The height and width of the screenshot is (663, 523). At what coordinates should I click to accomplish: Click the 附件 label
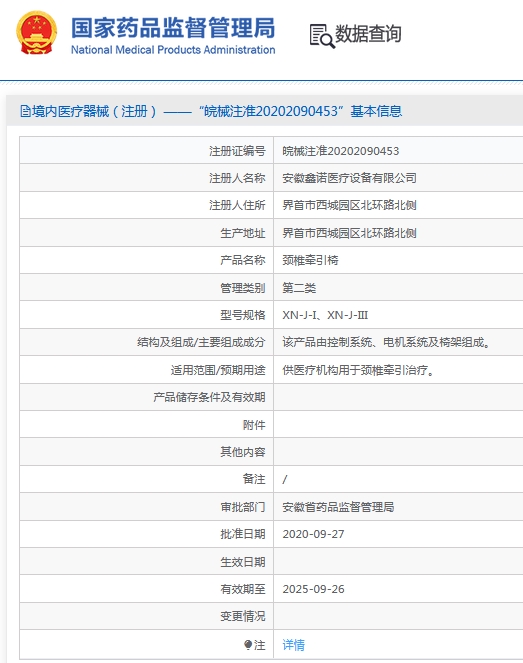254,425
